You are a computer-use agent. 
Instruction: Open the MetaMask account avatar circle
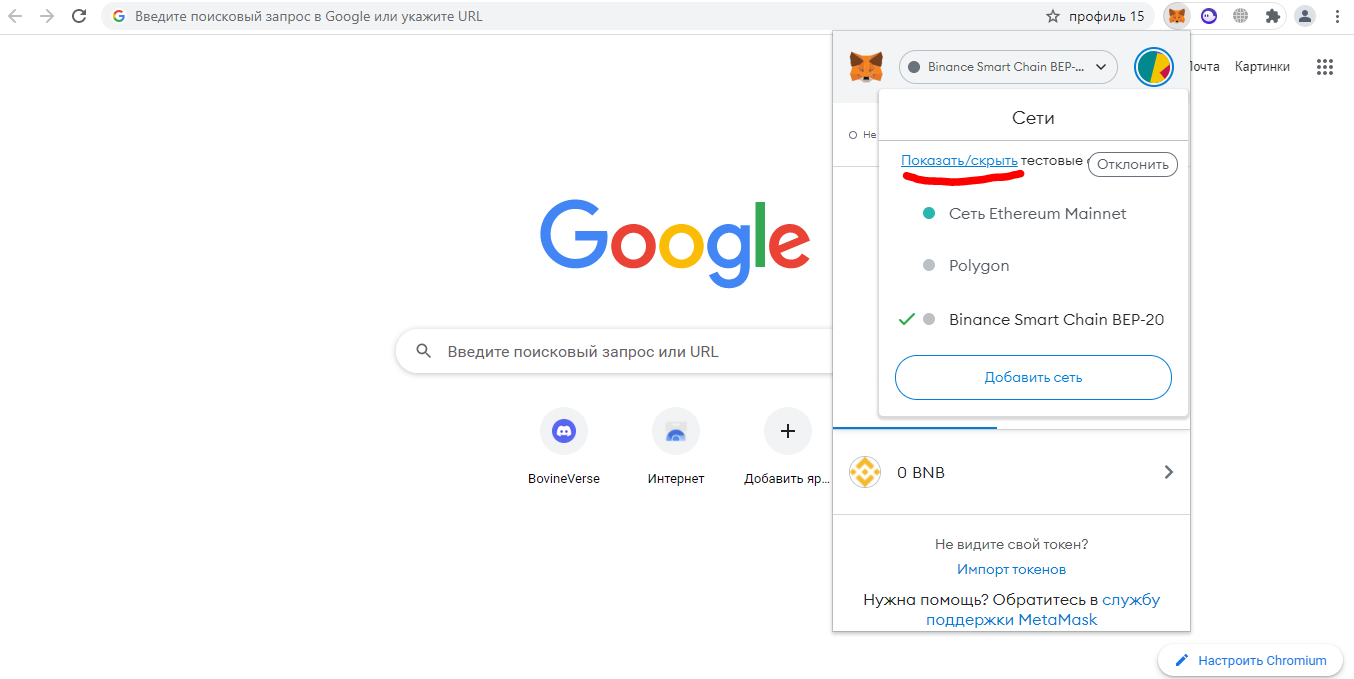tap(1154, 67)
